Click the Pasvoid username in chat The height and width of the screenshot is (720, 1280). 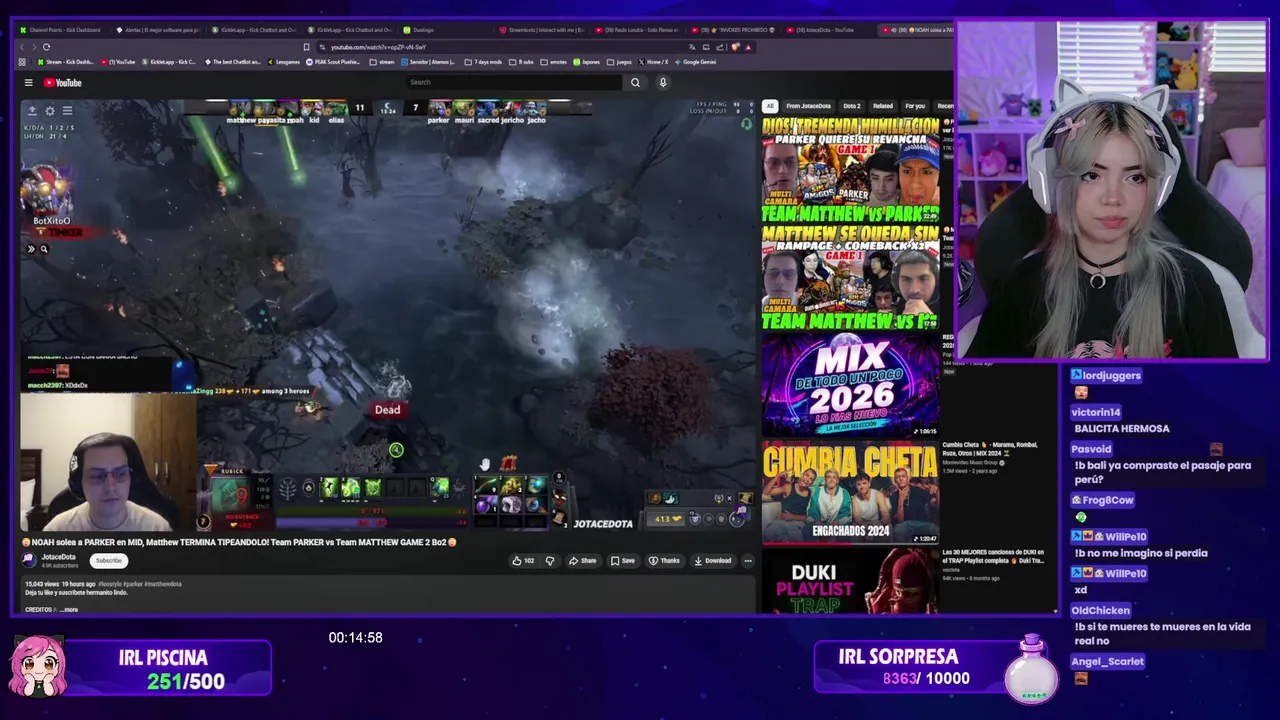point(1091,449)
